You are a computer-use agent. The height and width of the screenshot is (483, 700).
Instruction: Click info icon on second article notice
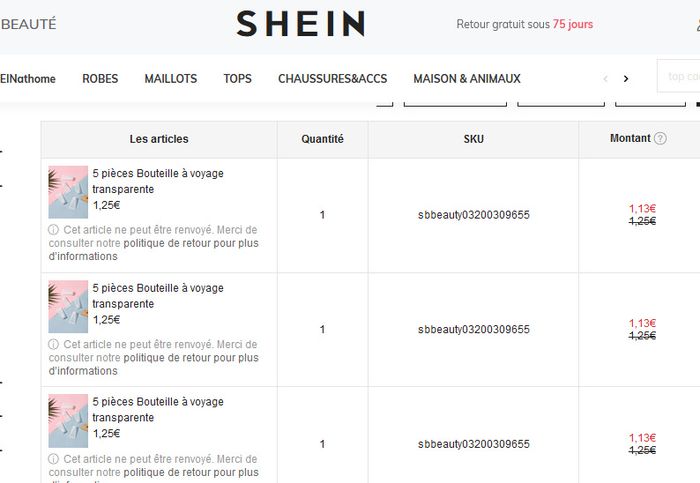pos(54,344)
